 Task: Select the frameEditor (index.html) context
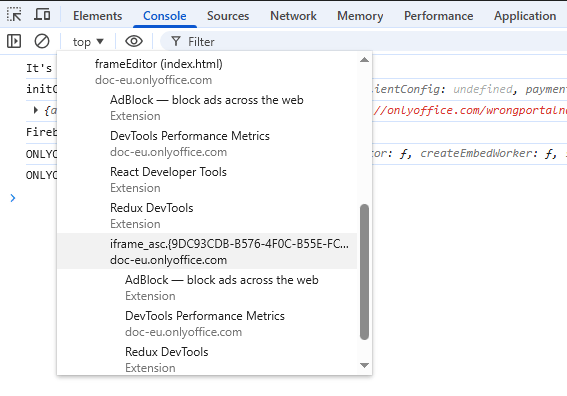point(207,72)
